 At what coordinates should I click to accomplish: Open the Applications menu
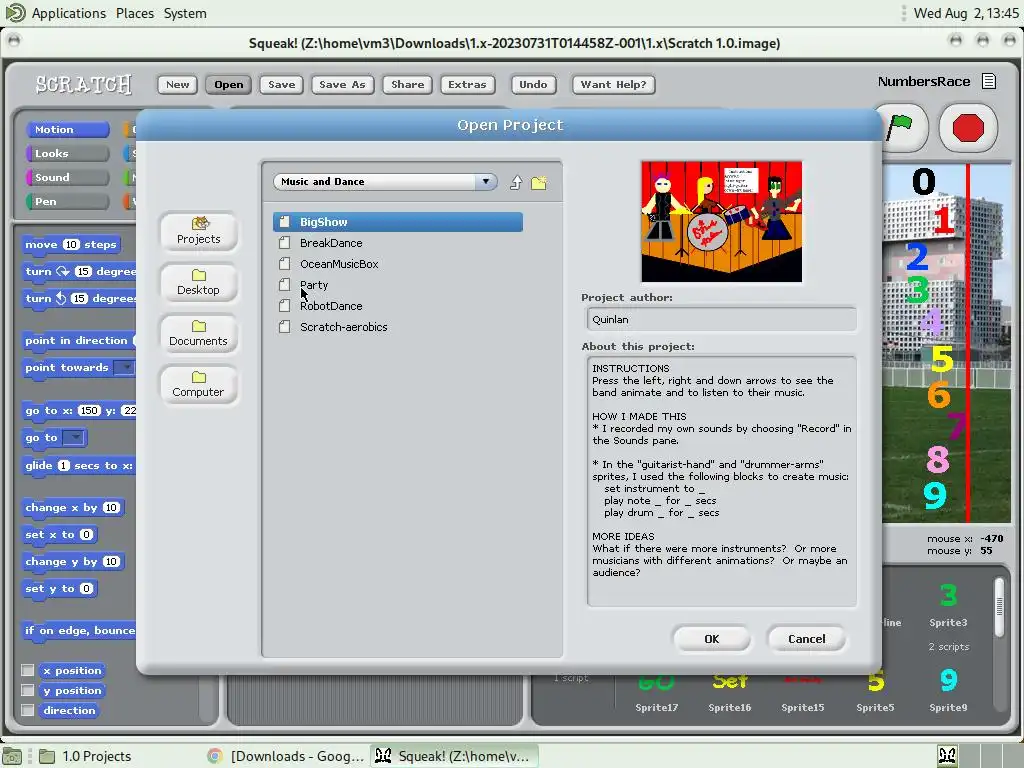click(69, 13)
